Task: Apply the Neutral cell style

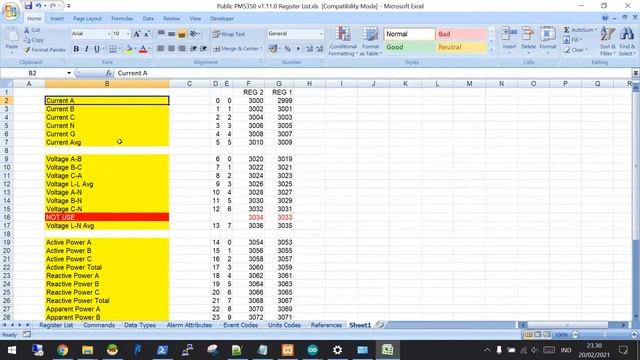Action: click(462, 47)
